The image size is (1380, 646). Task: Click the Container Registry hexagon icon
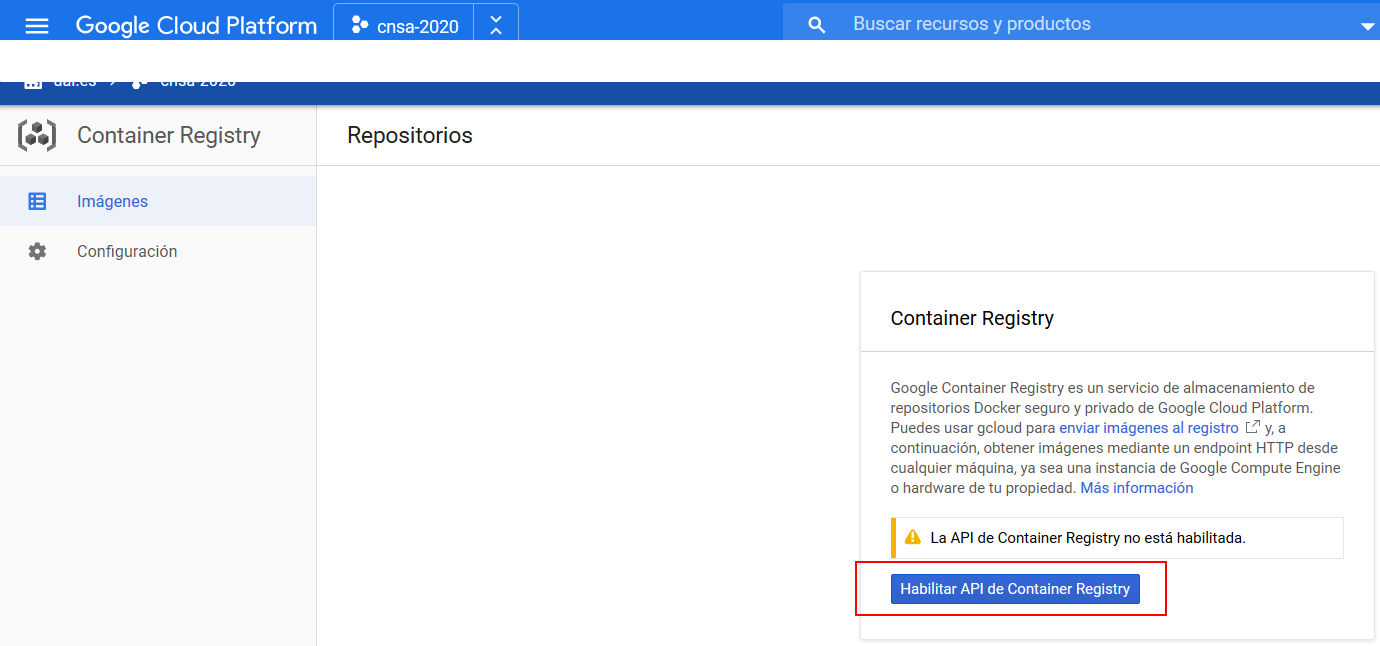coord(36,135)
